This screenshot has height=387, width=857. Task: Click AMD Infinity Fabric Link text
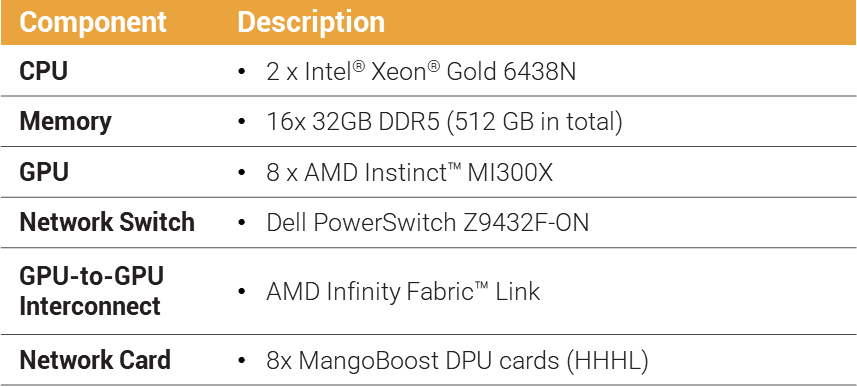[403, 291]
